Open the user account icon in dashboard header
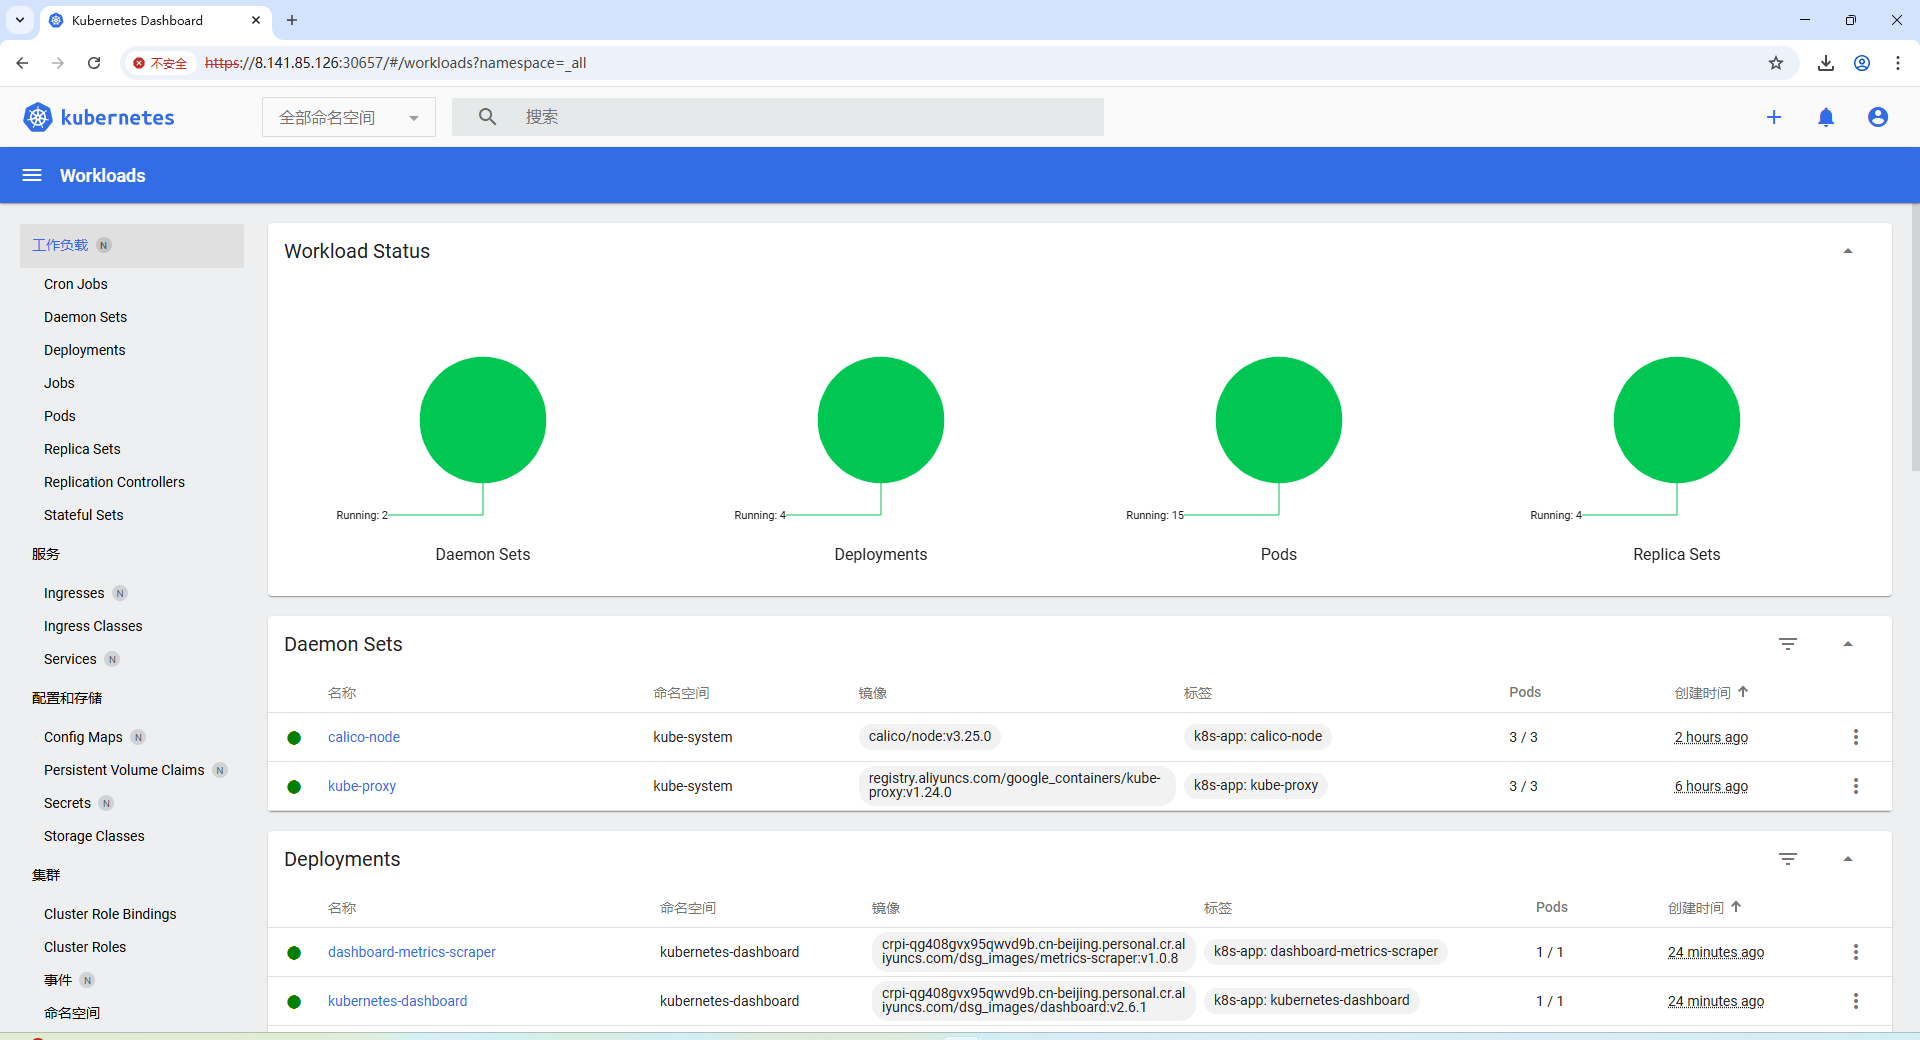 (1878, 117)
